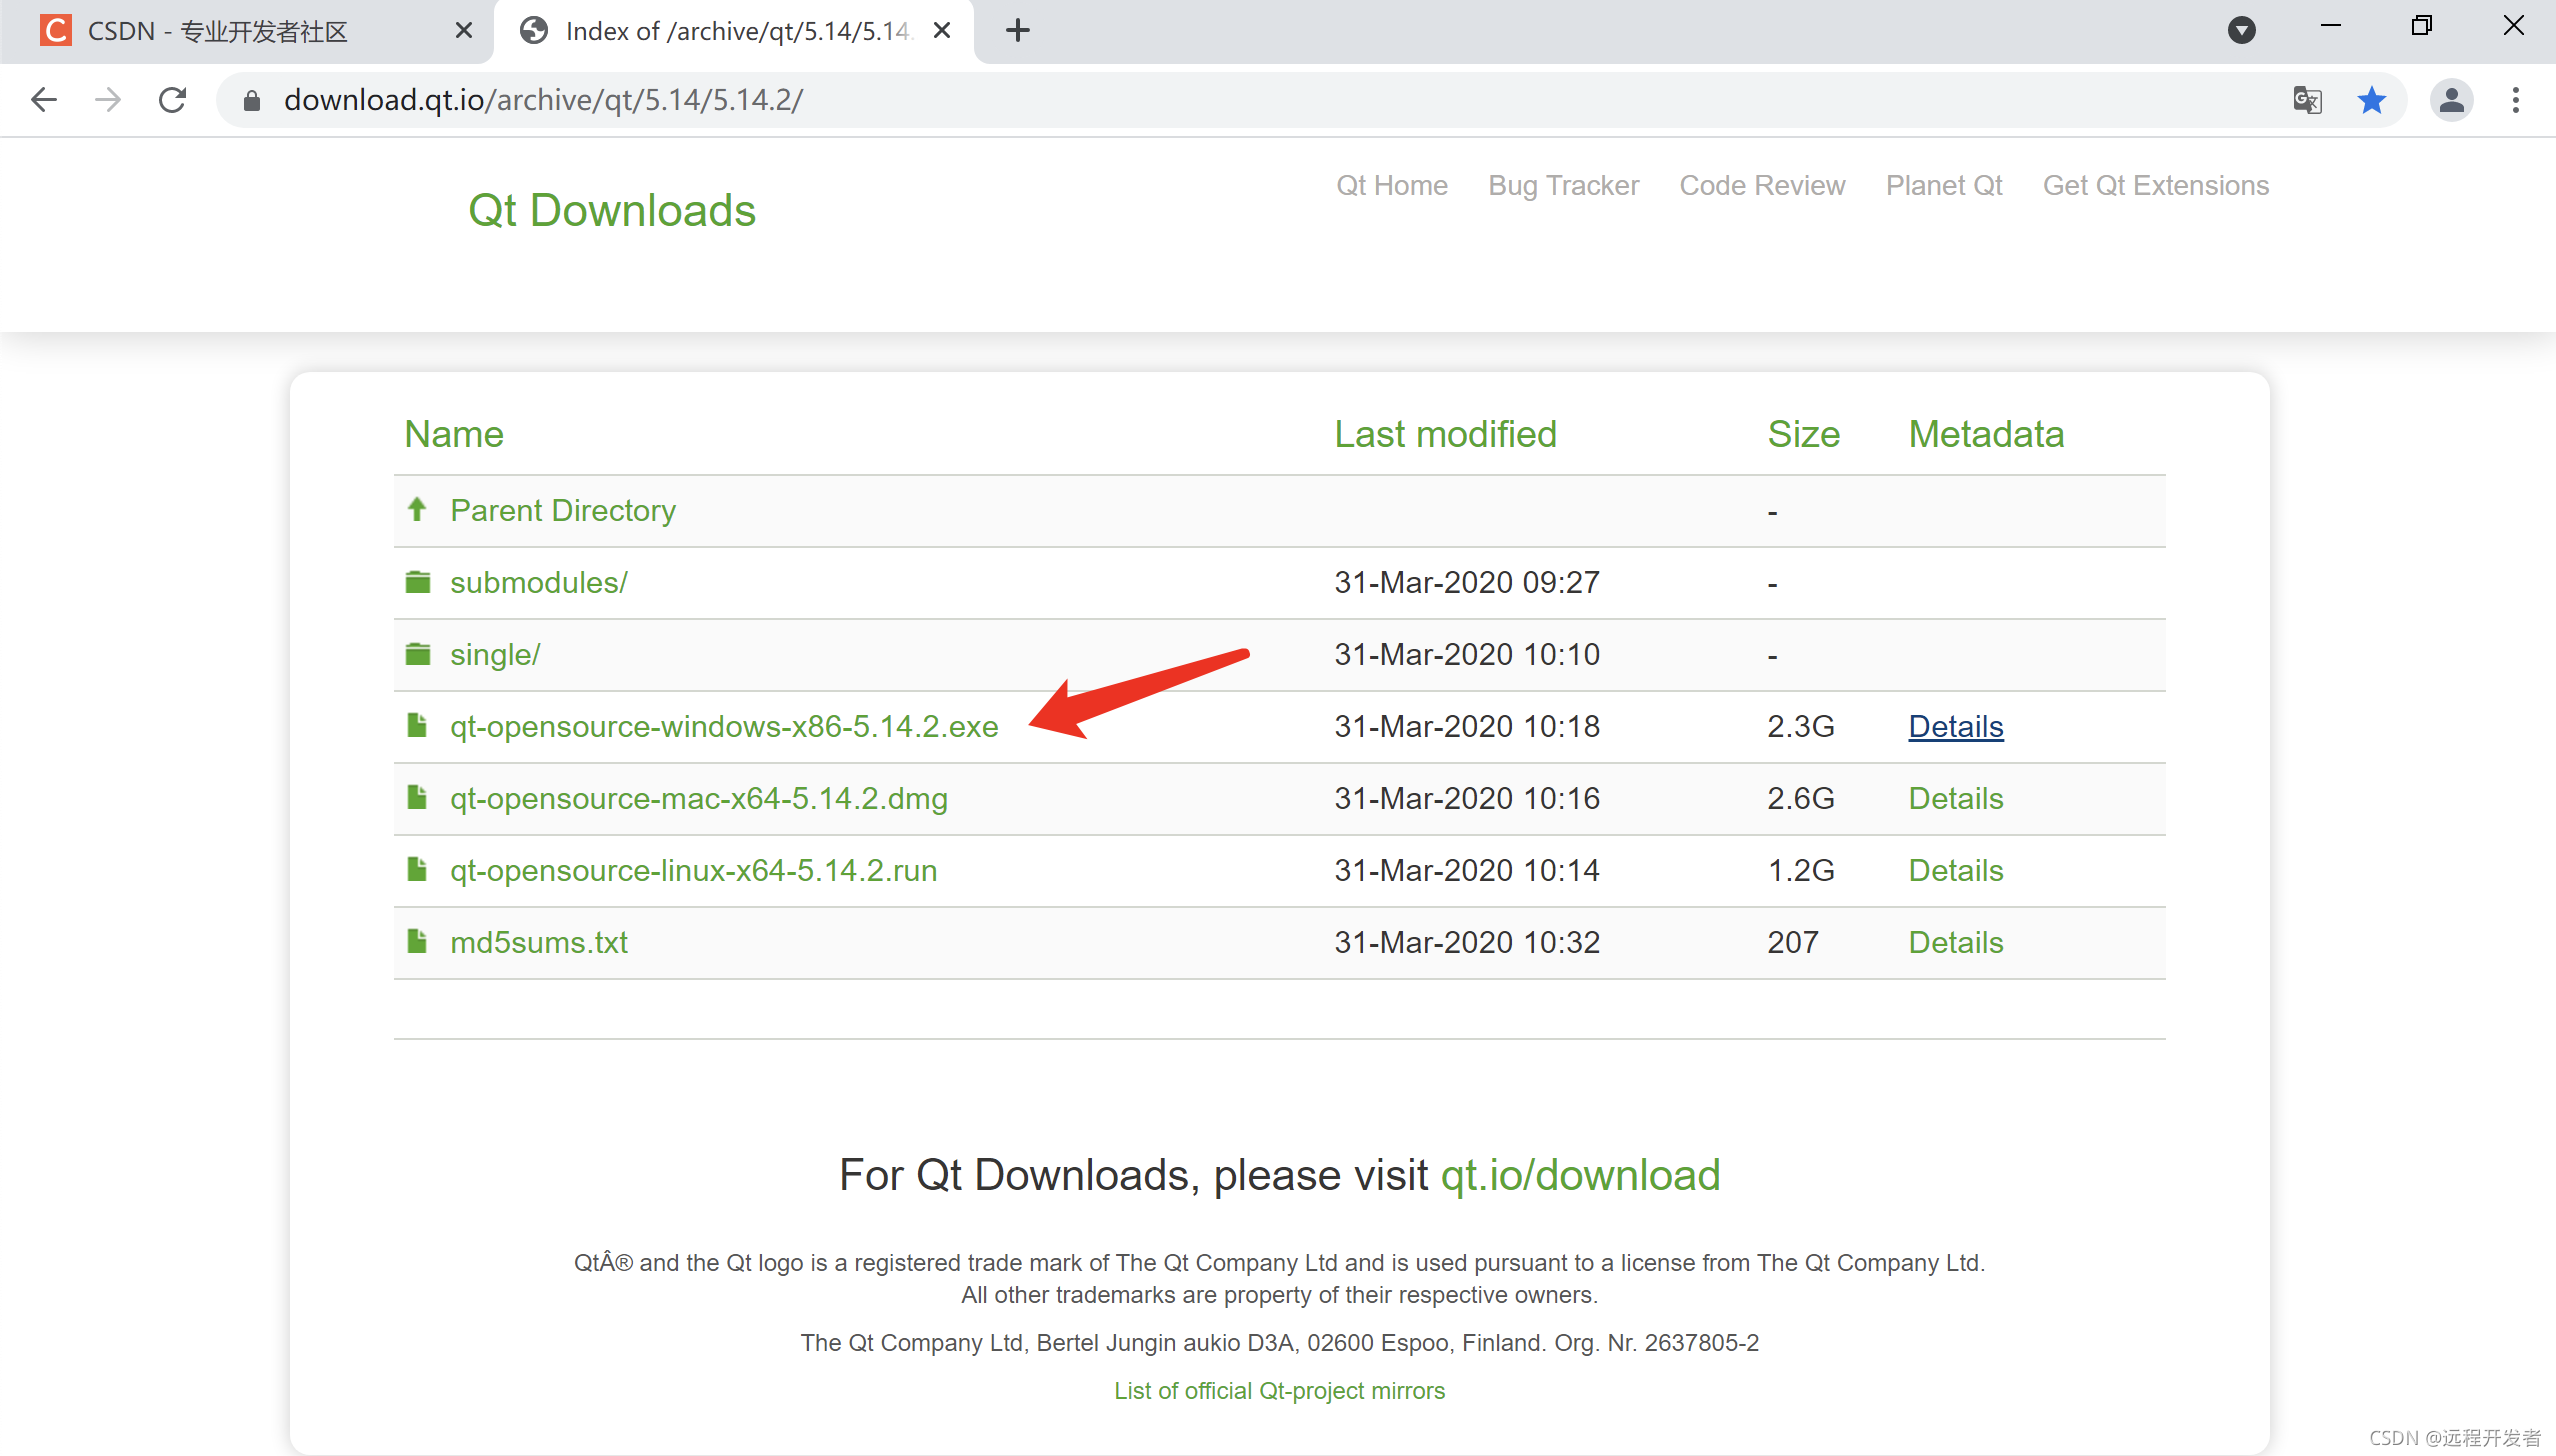Screen dimensions: 2556x1456
Task: Open the user profile avatar
Action: pos(2452,100)
